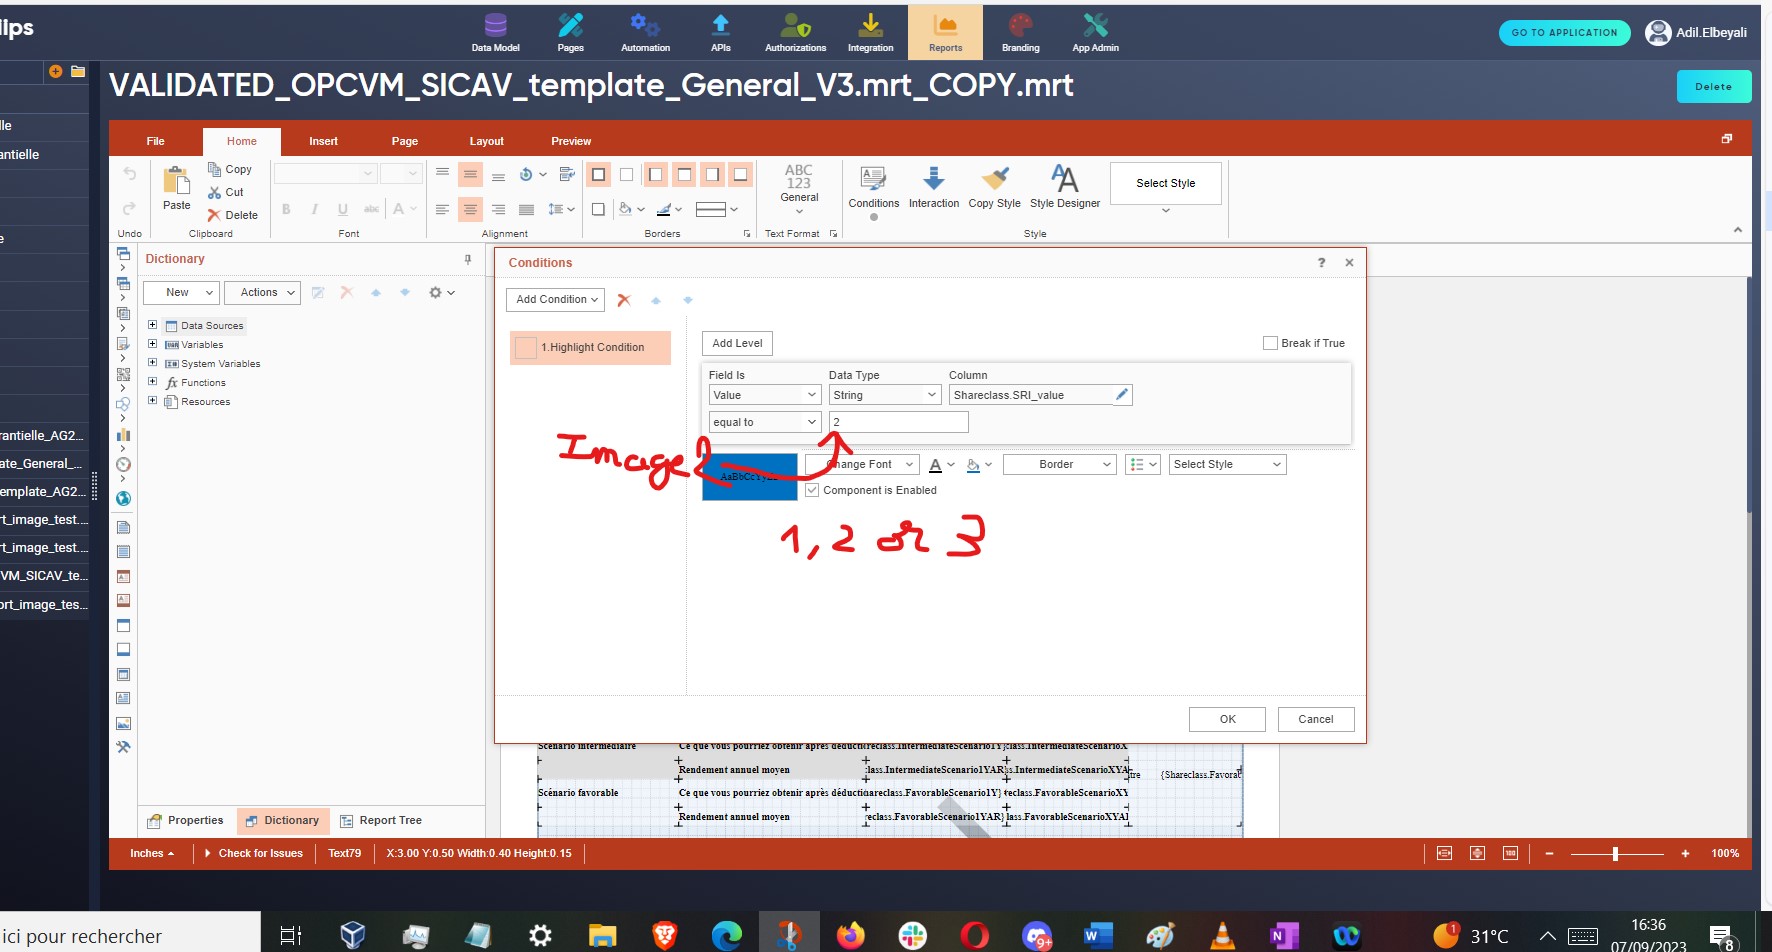Image resolution: width=1772 pixels, height=952 pixels.
Task: Click Copy in the Clipboard group
Action: click(230, 169)
